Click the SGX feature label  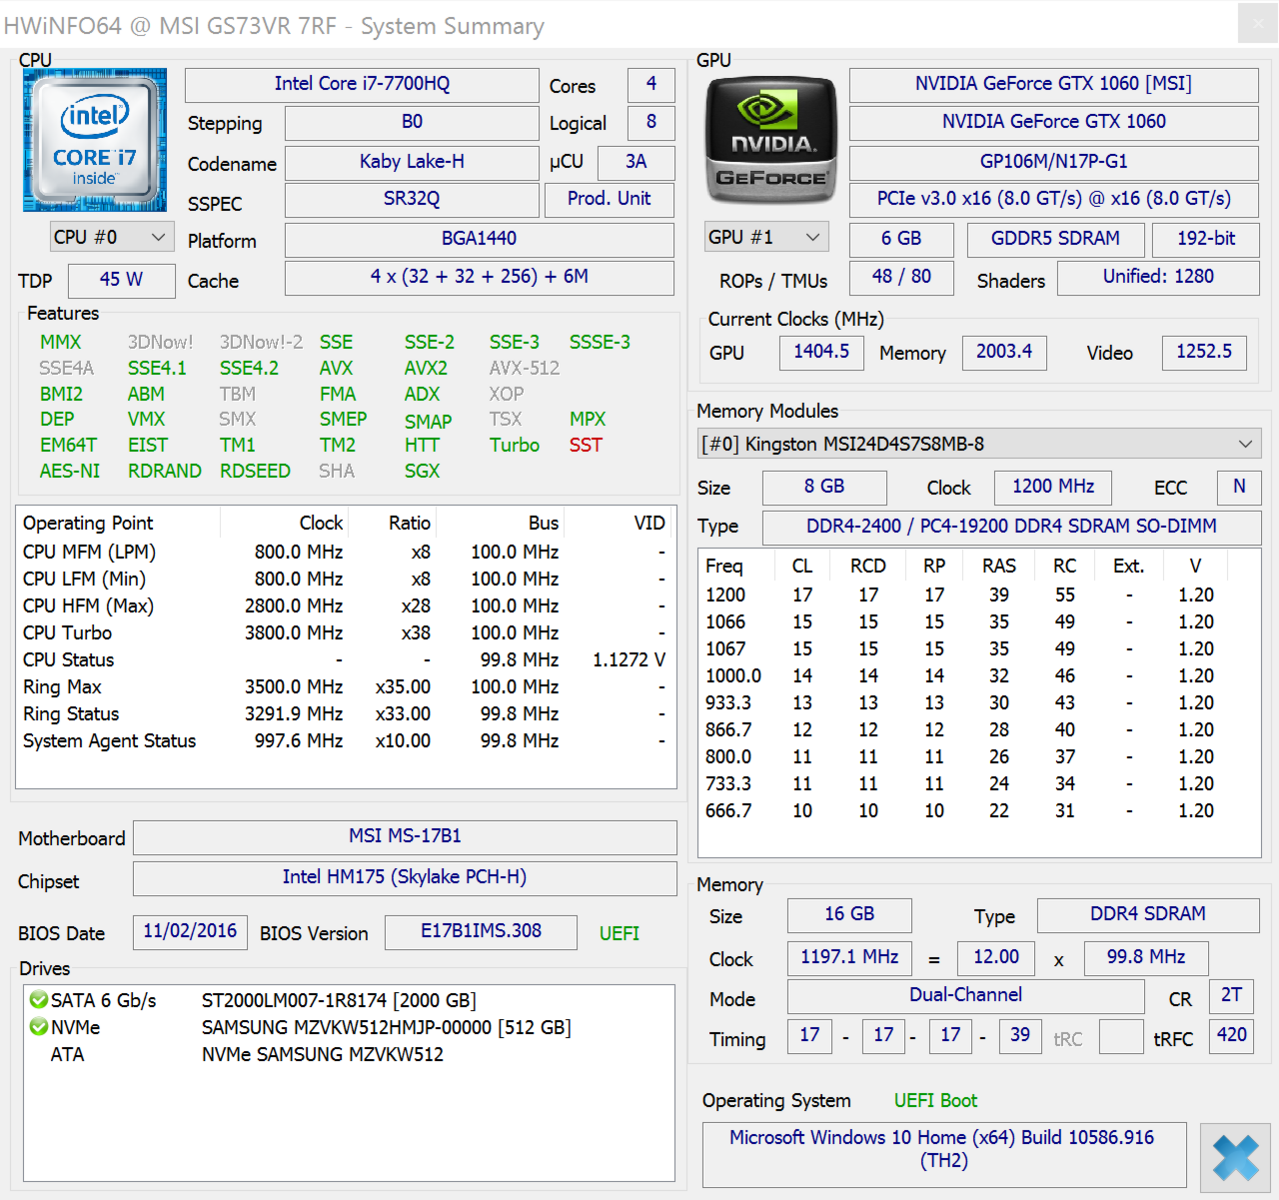[x=422, y=471]
